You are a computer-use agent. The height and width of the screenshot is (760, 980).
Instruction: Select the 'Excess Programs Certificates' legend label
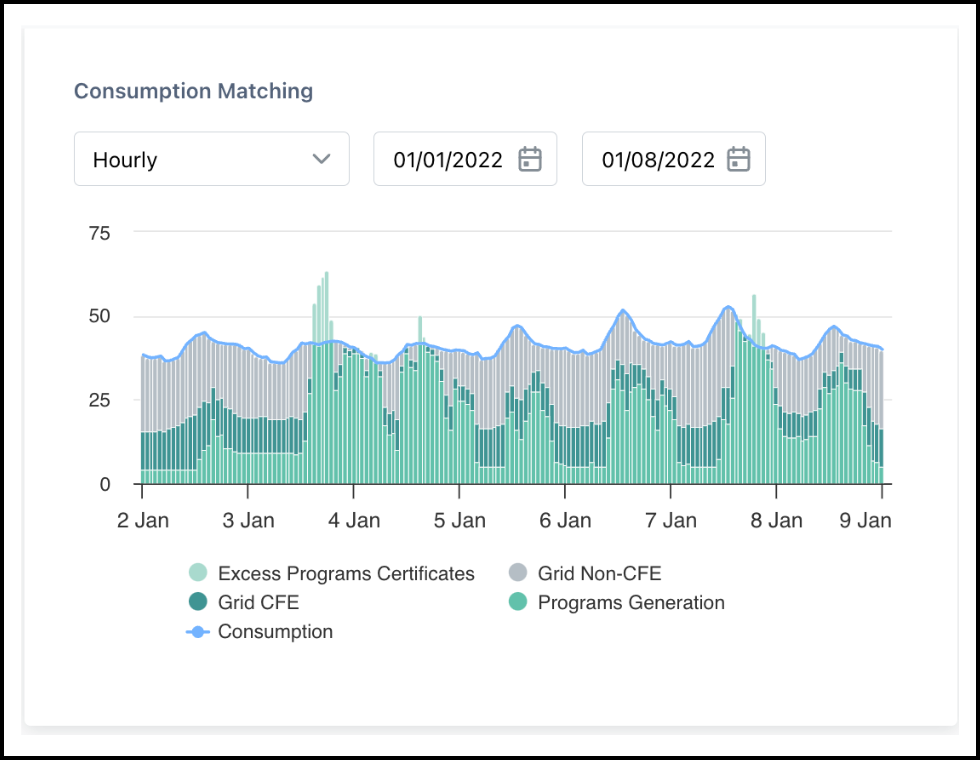[x=346, y=573]
